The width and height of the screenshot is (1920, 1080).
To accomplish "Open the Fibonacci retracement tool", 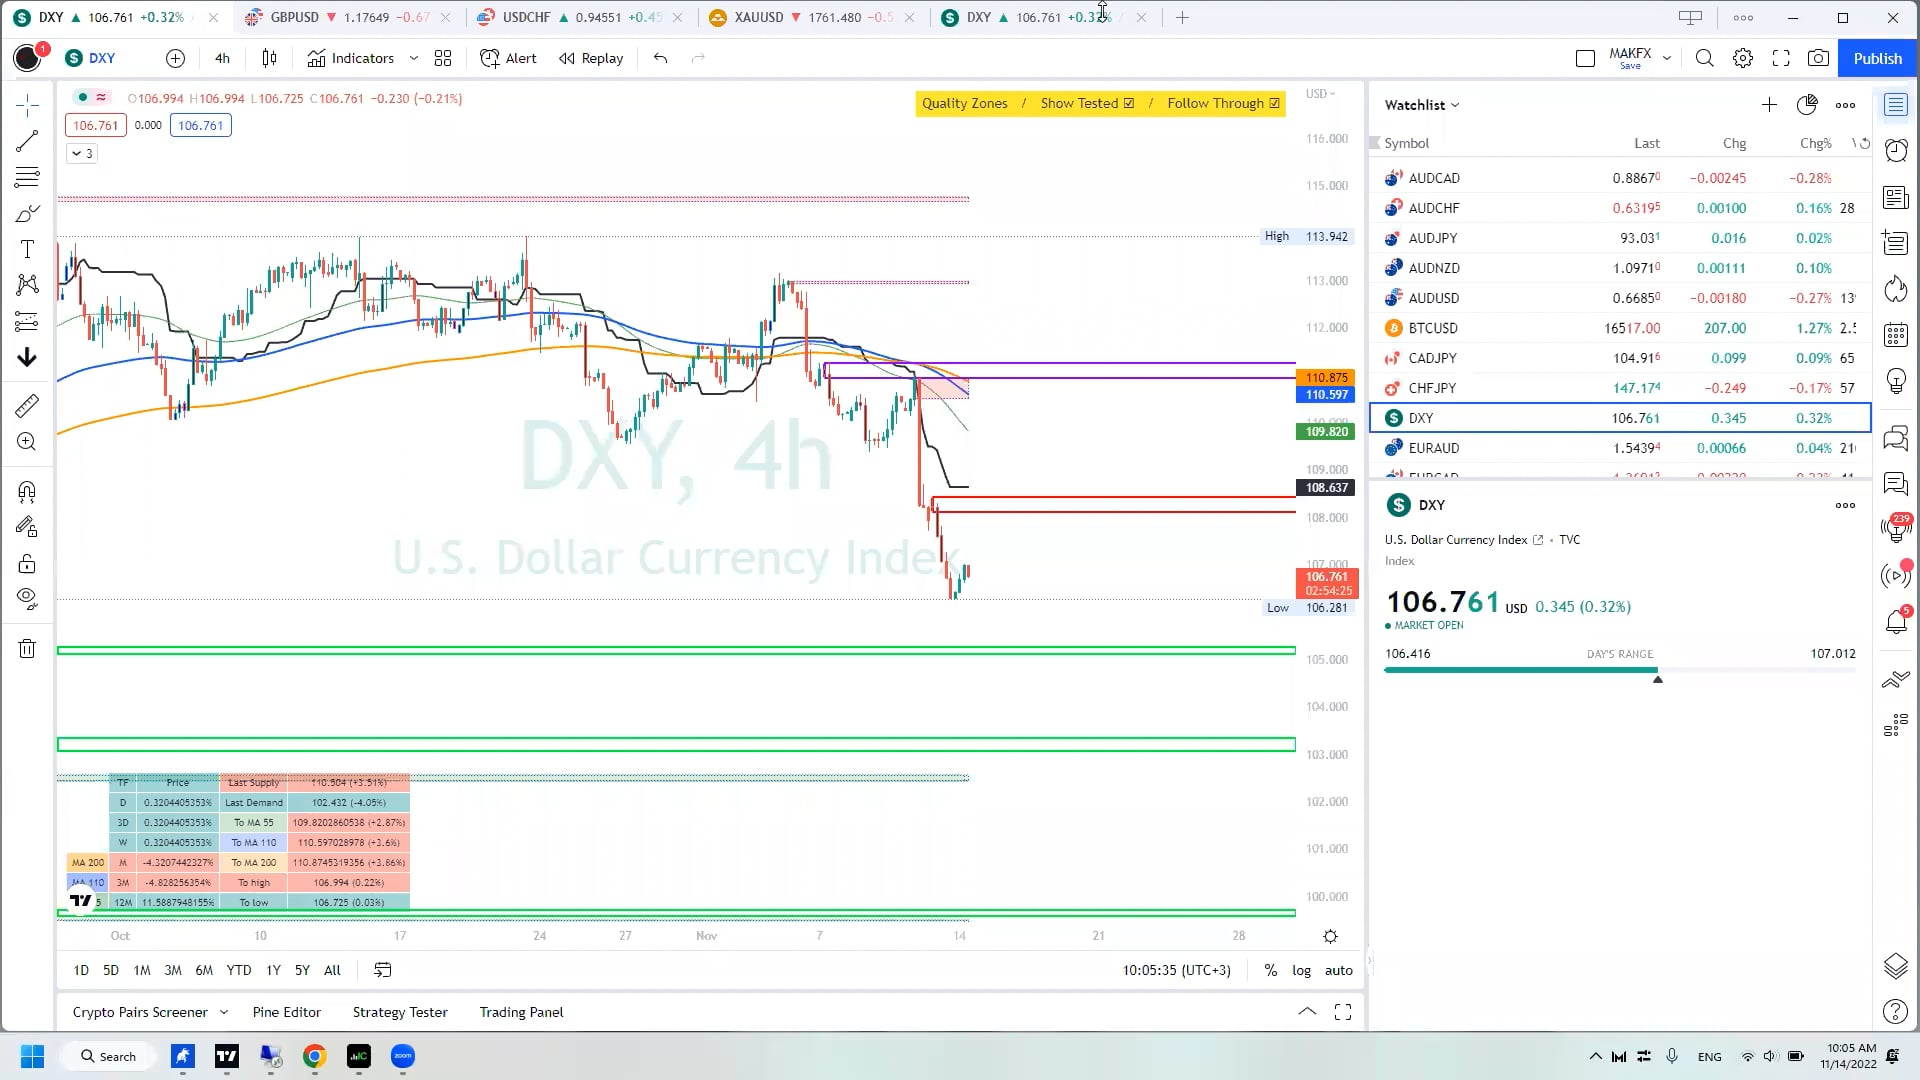I will (28, 177).
